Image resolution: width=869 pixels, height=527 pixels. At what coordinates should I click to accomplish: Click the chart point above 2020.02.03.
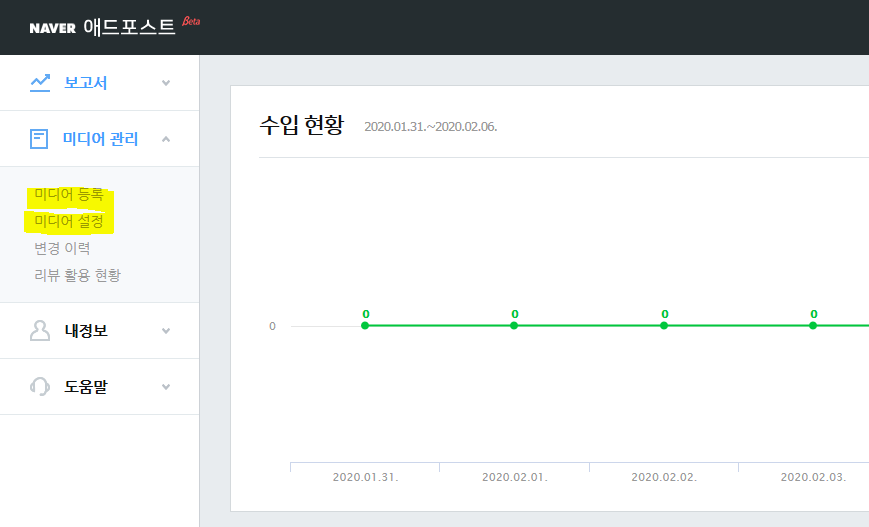tap(813, 325)
